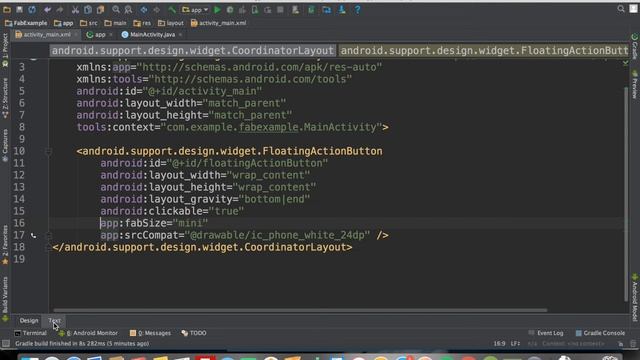Click the AVD Manager device icon
Screen dimensions: 640x360
[x=296, y=9]
